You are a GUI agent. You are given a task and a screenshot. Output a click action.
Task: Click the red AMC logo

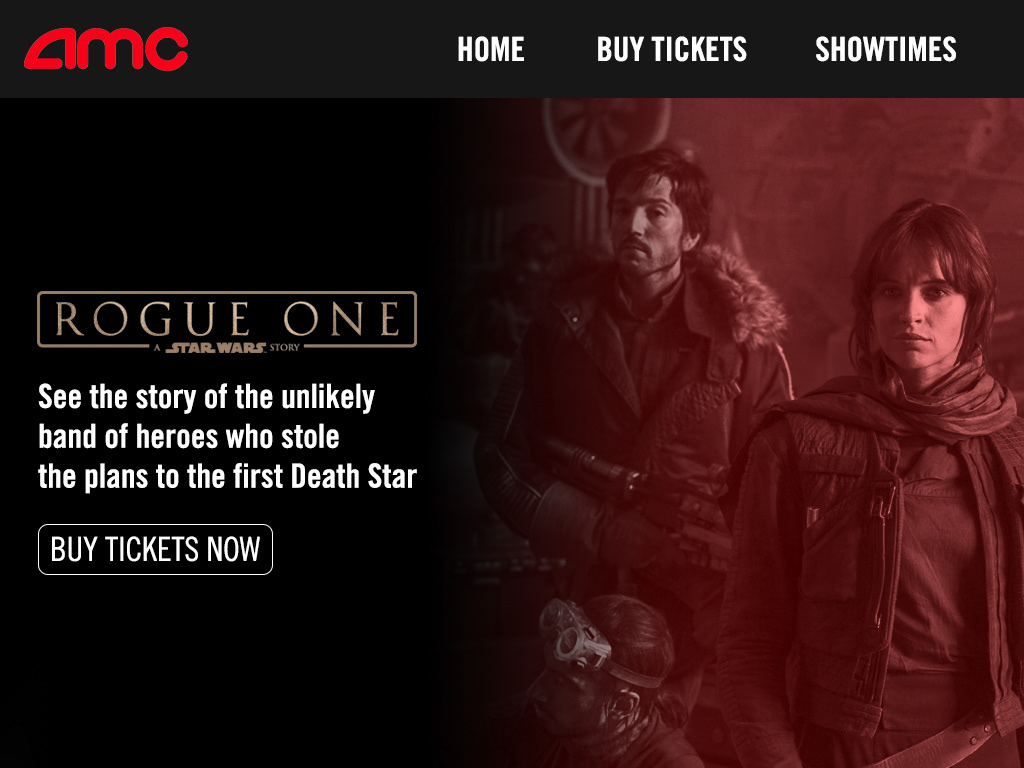point(106,48)
